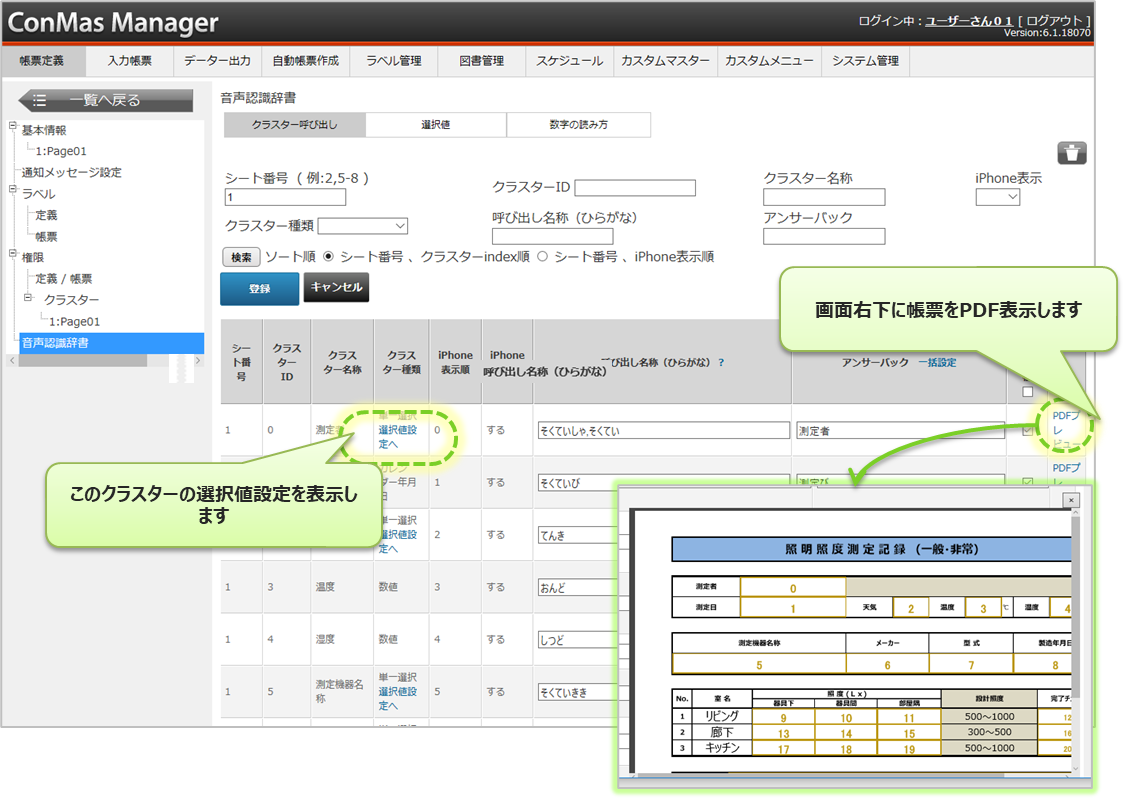Viewport: 1125px width, 800px height.
Task: Open the ラベル管理 menu
Action: 393,61
